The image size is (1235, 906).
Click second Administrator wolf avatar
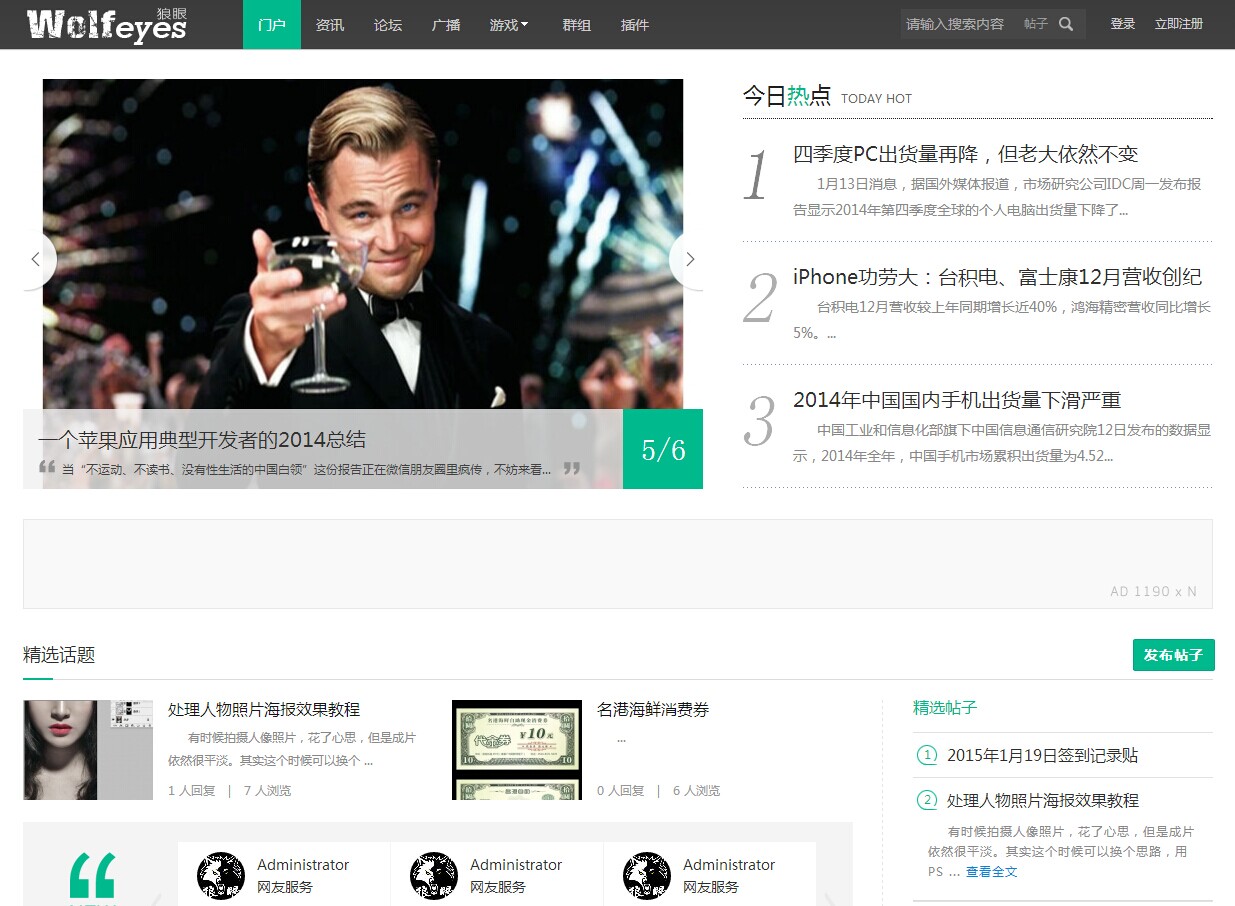pyautogui.click(x=434, y=876)
